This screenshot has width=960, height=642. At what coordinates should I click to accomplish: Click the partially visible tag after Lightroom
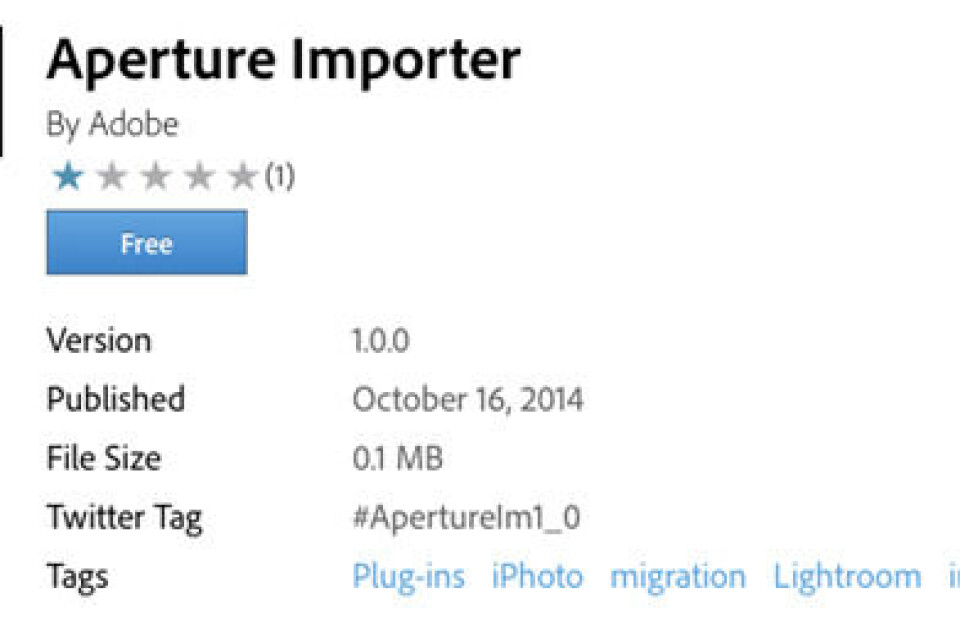click(953, 577)
